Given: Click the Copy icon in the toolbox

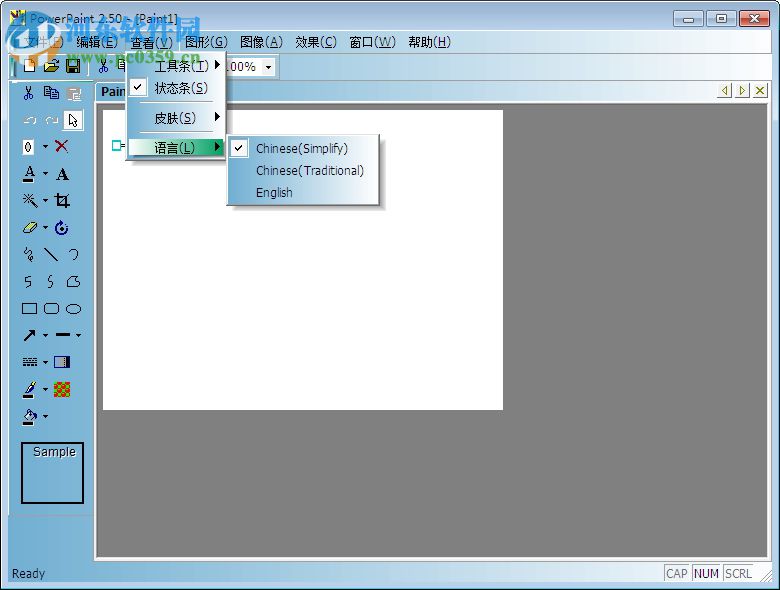Looking at the screenshot, I should tap(51, 93).
